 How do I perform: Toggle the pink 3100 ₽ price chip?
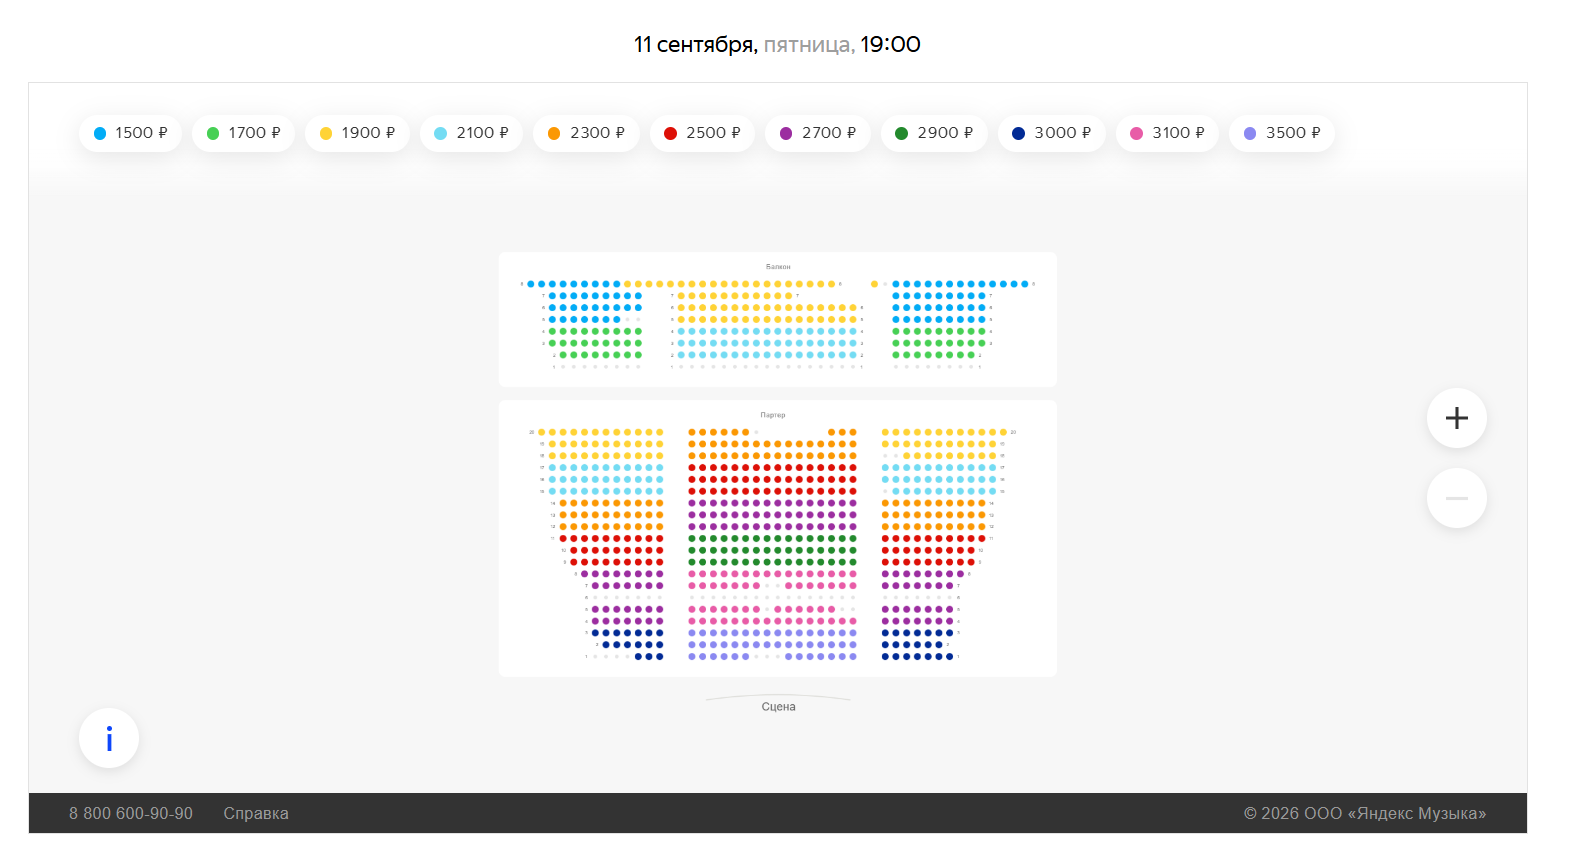(1167, 133)
